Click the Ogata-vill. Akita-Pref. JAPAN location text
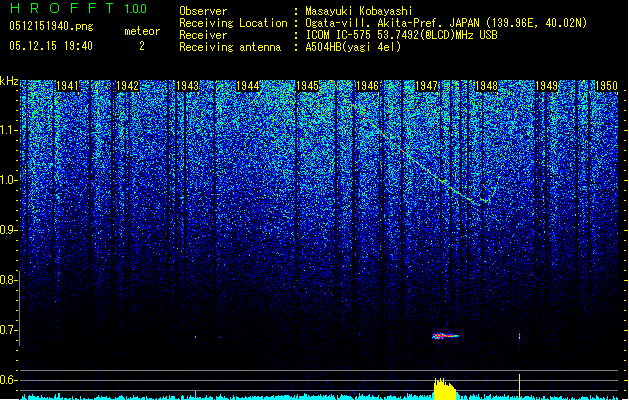Screen dimensions: 629x400 pos(446,23)
